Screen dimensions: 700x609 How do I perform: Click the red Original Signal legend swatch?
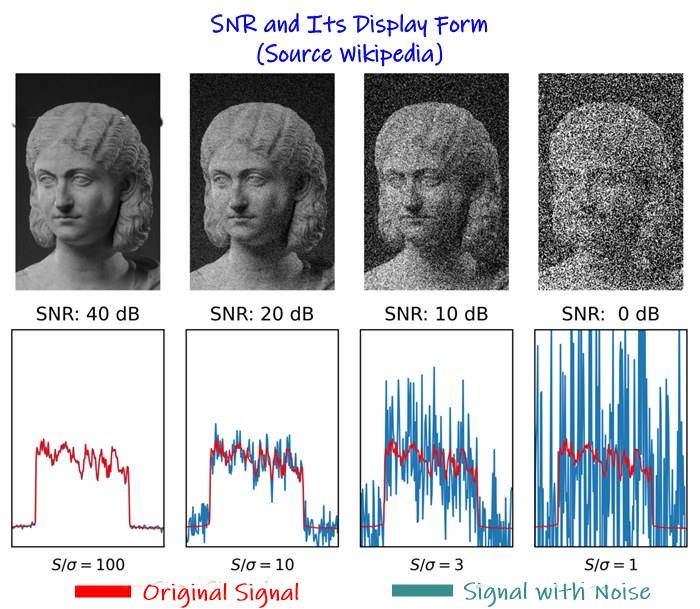pyautogui.click(x=103, y=592)
